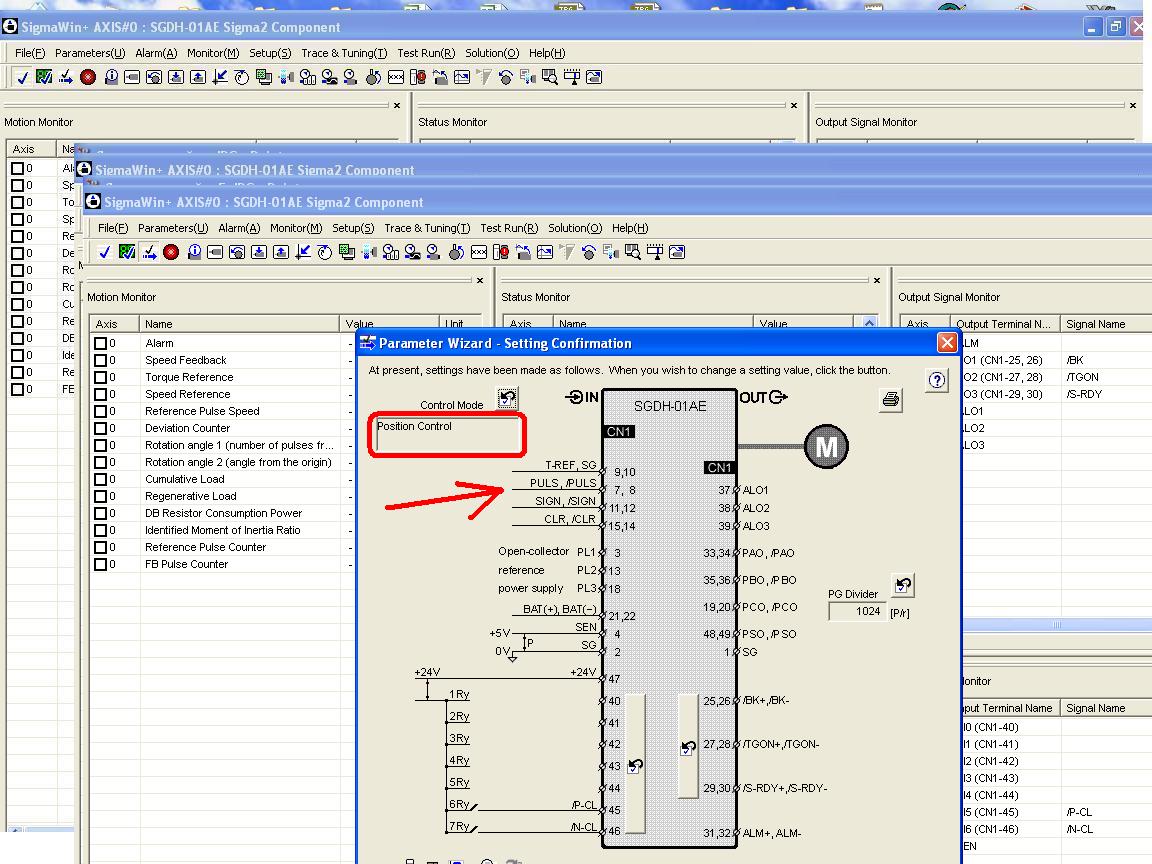The width and height of the screenshot is (1152, 864).
Task: Select the 'DB Resistor Consumption Power' row
Action: (223, 513)
